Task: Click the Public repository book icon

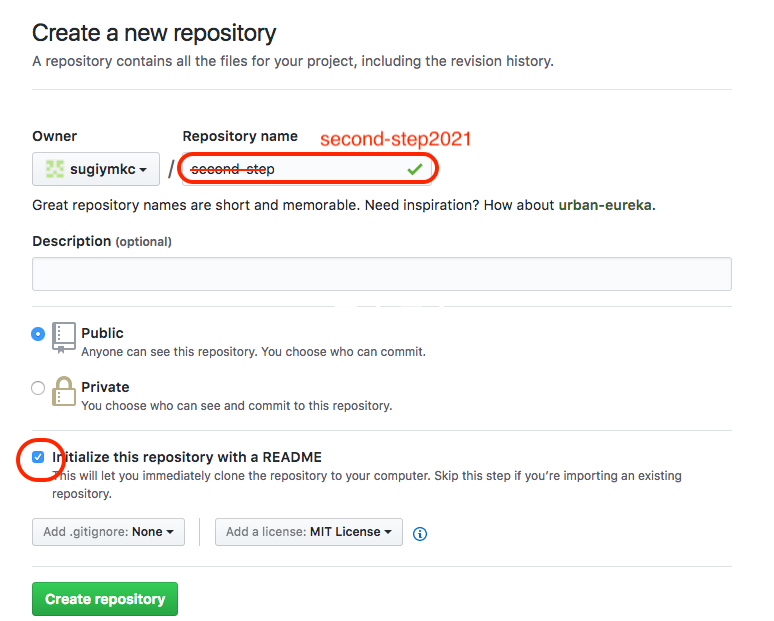Action: [x=64, y=338]
